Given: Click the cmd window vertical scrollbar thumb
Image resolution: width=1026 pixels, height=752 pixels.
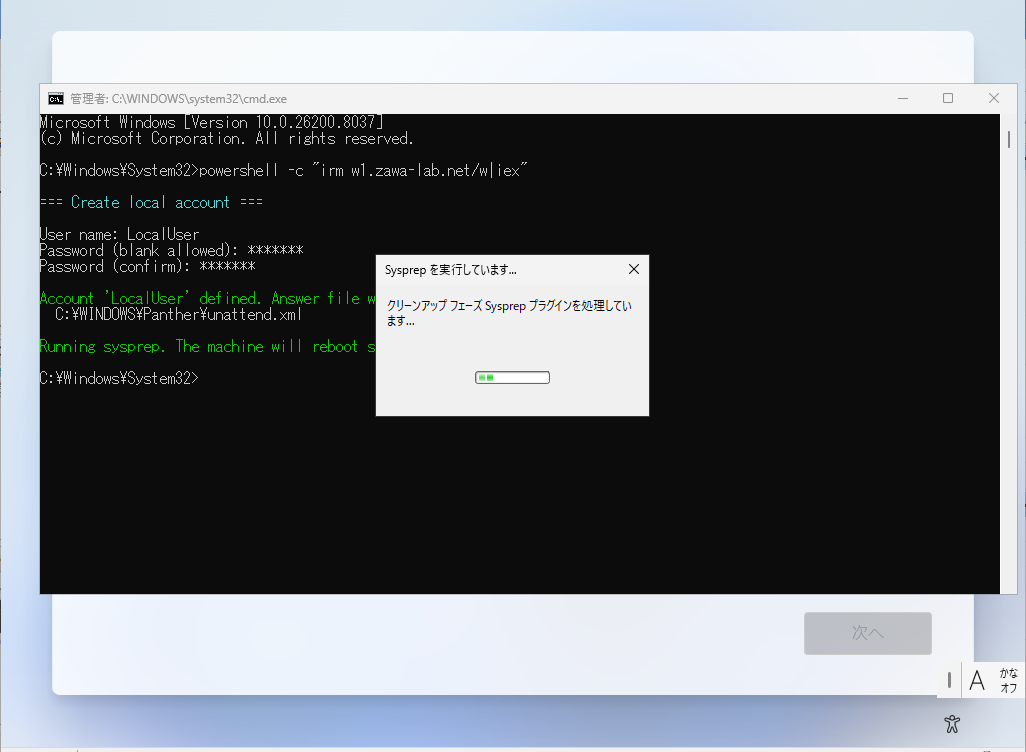Looking at the screenshot, I should [x=1008, y=139].
